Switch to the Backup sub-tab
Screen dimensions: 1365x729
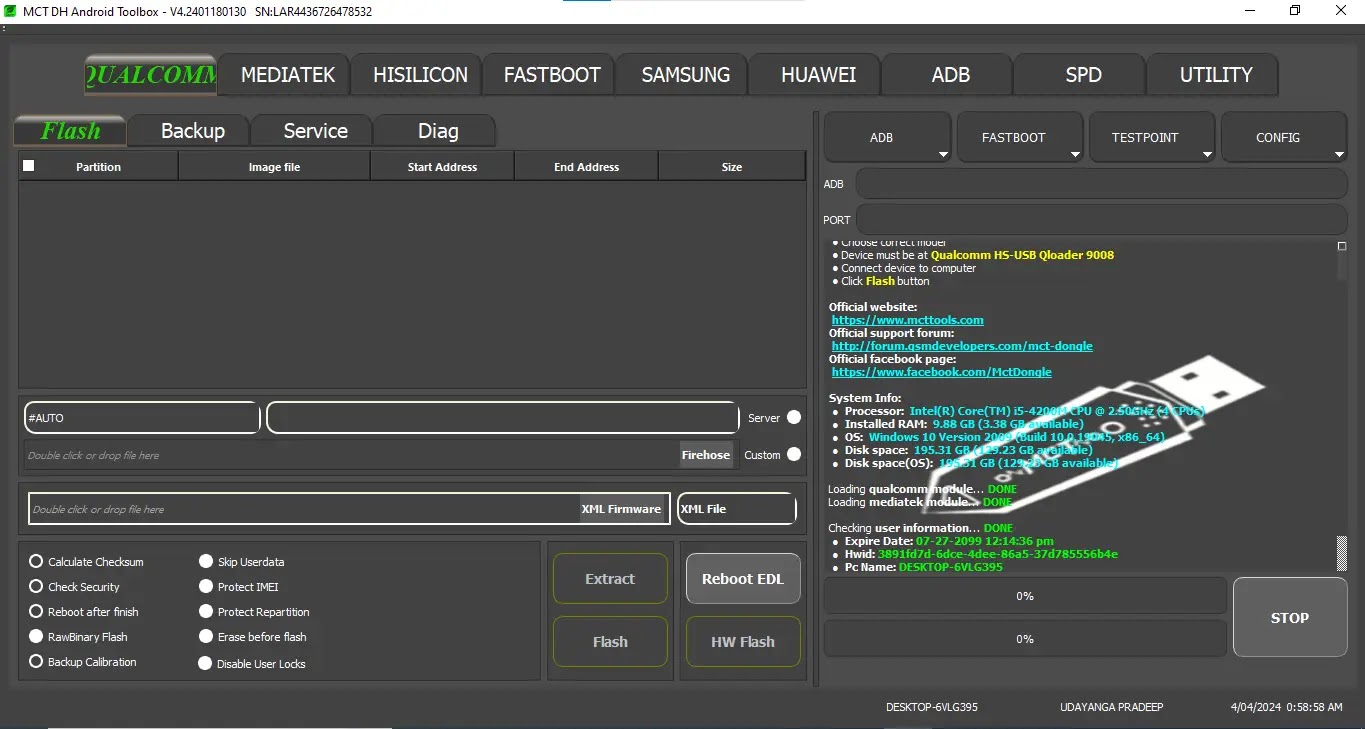click(x=192, y=131)
